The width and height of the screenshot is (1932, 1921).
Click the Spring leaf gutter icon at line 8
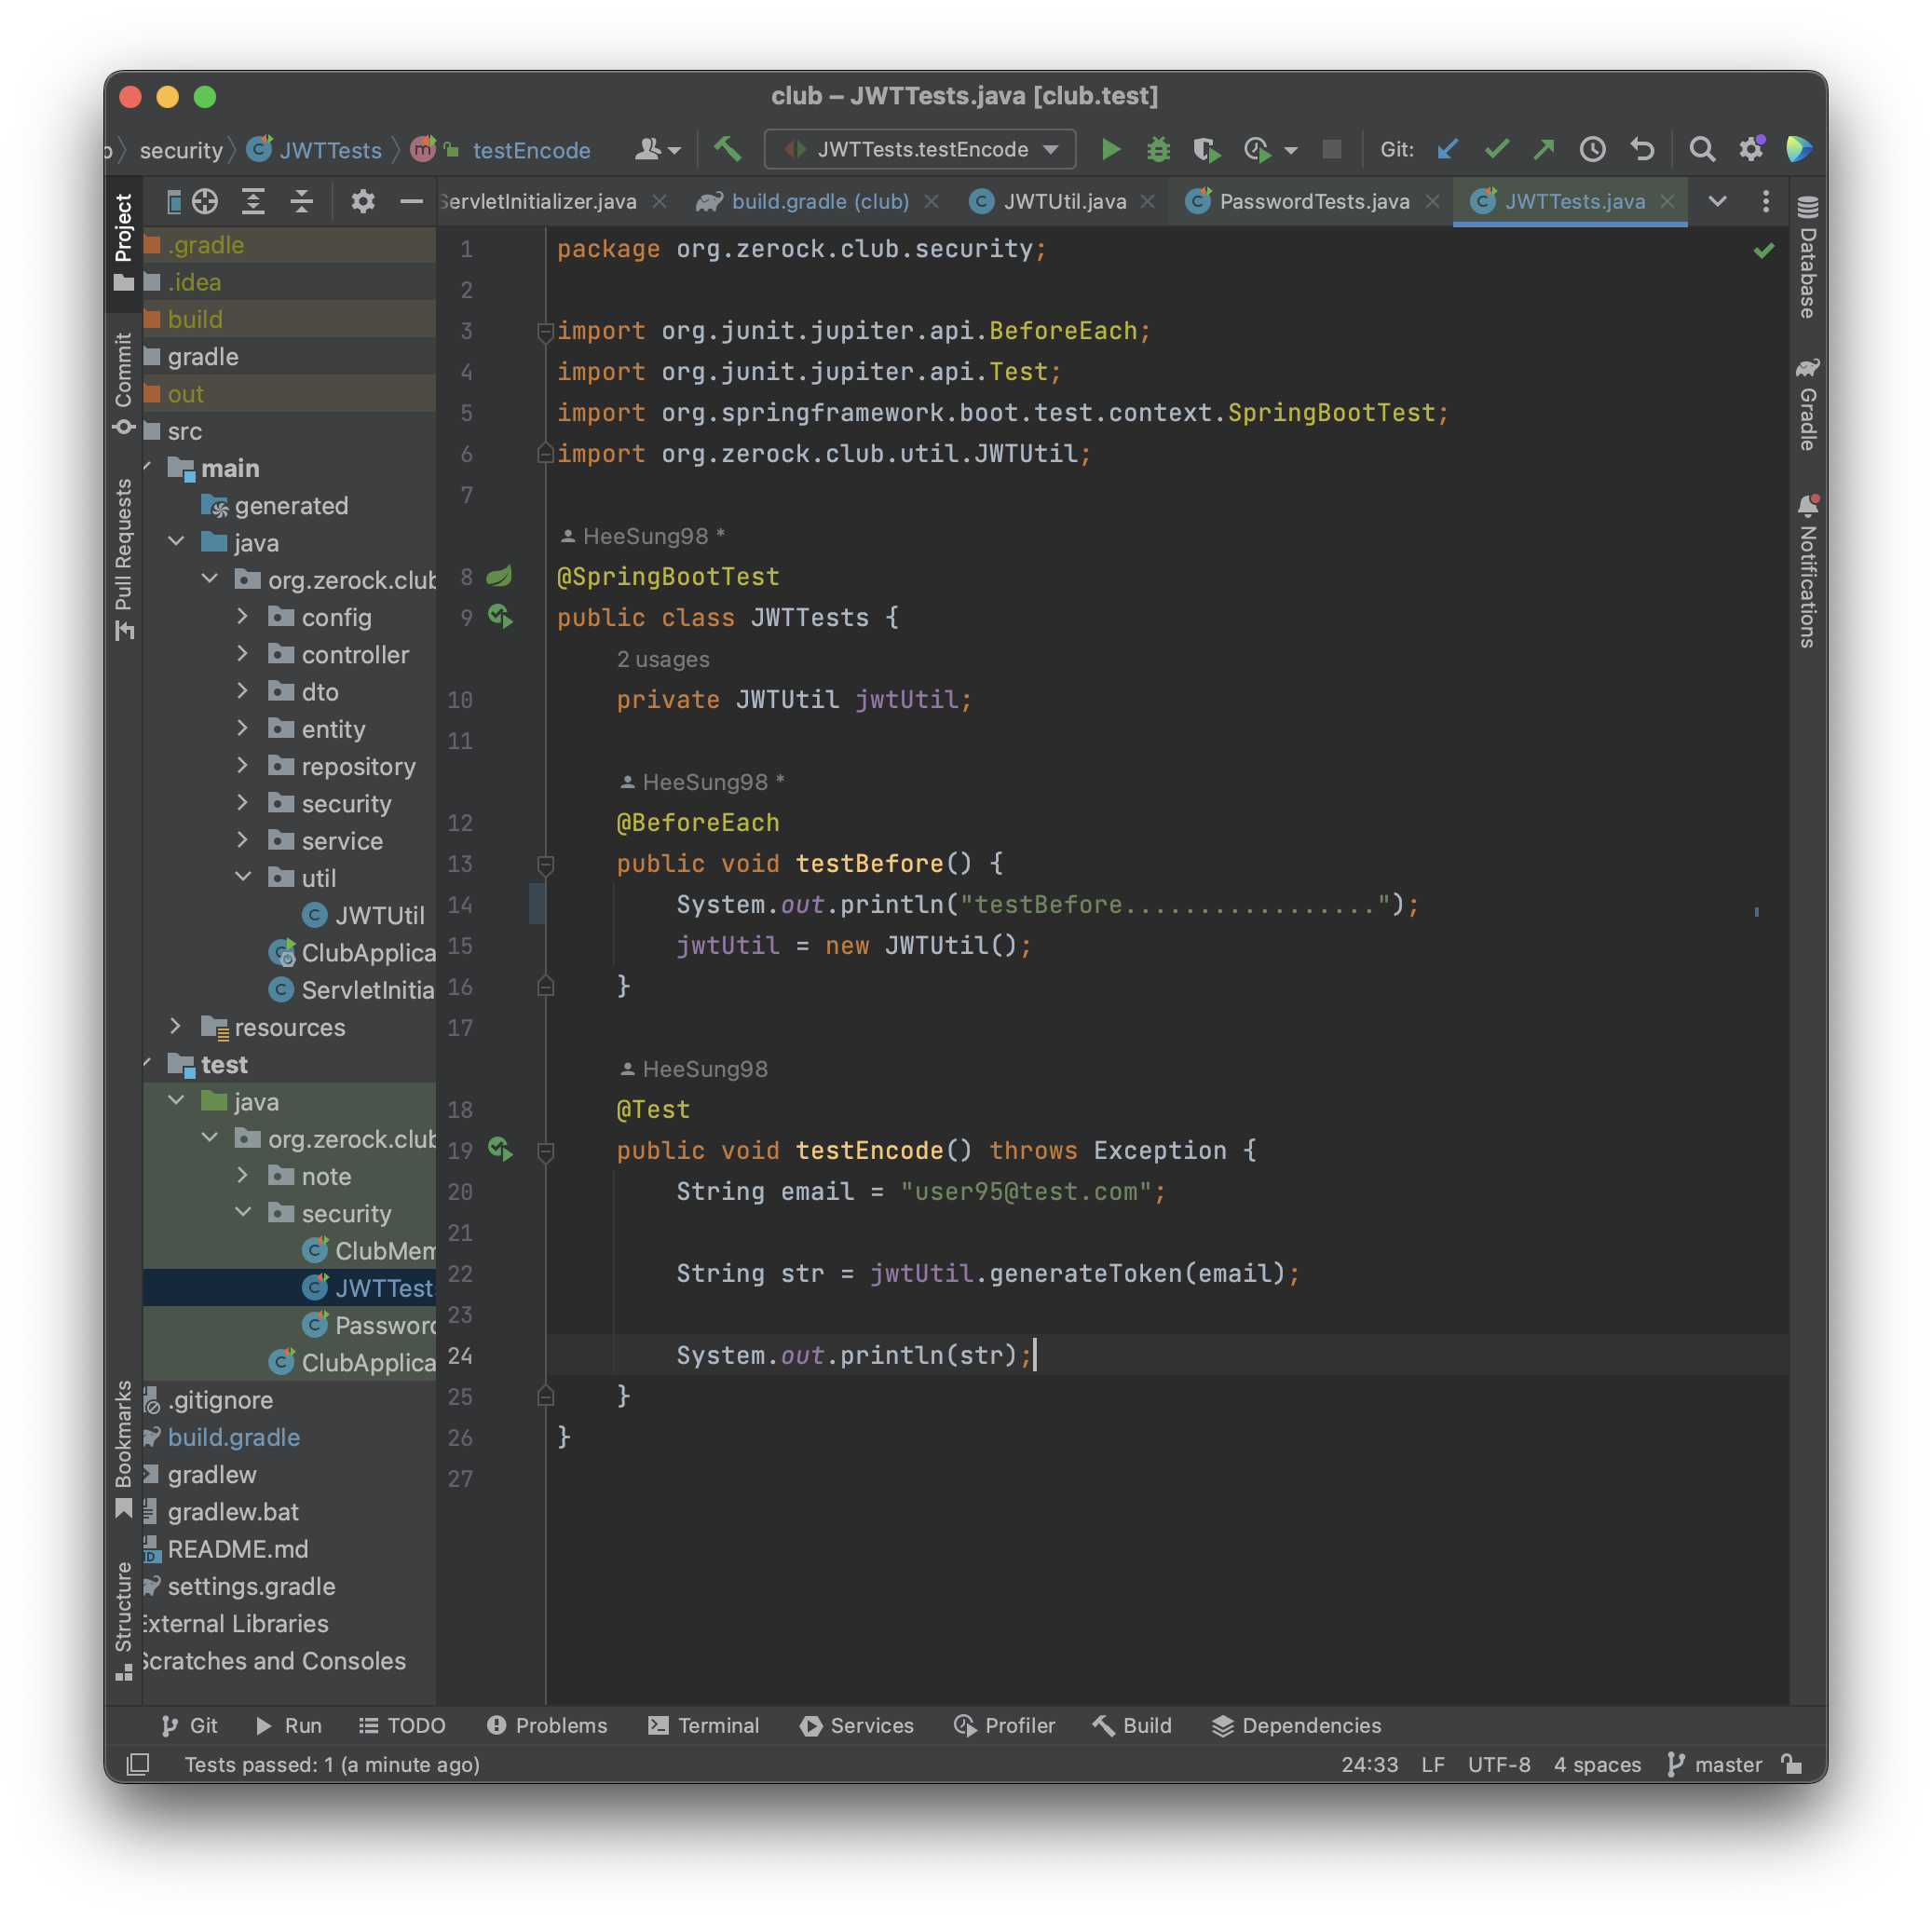click(x=499, y=576)
